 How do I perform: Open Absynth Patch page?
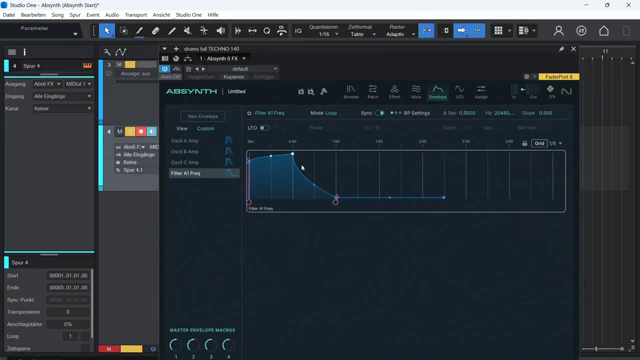pos(373,92)
